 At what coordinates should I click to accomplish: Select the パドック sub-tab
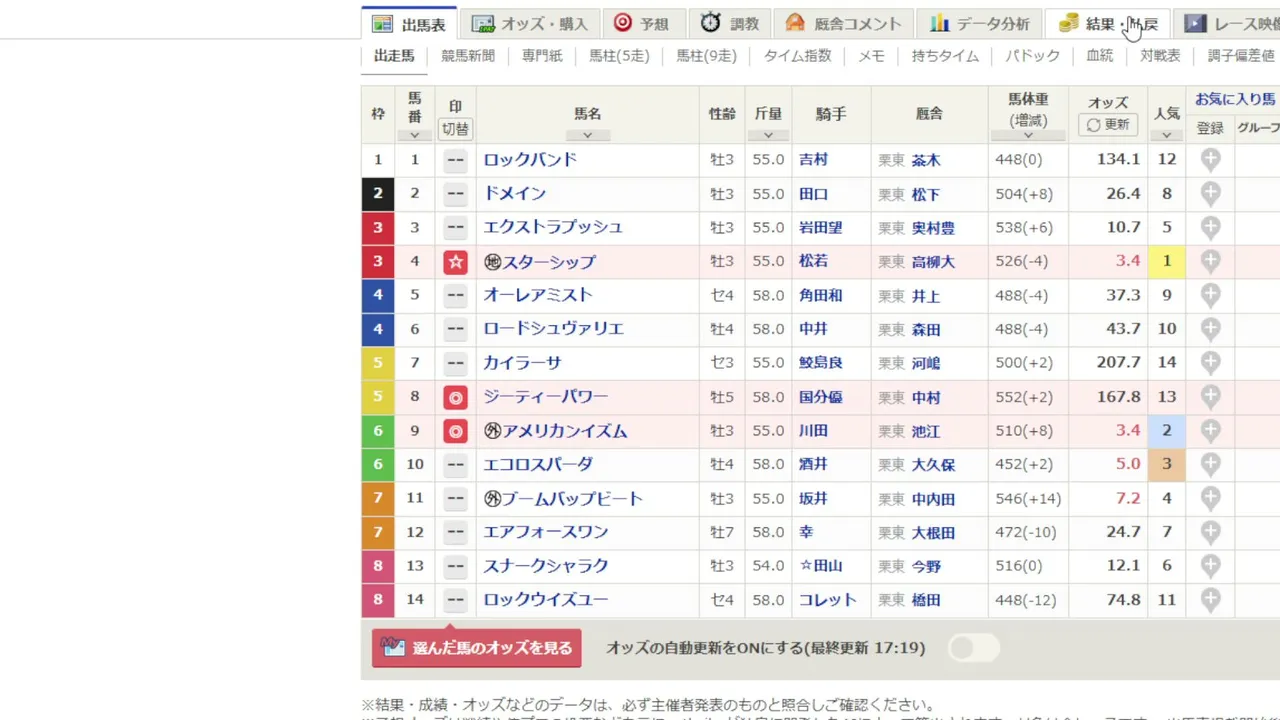tap(1032, 56)
